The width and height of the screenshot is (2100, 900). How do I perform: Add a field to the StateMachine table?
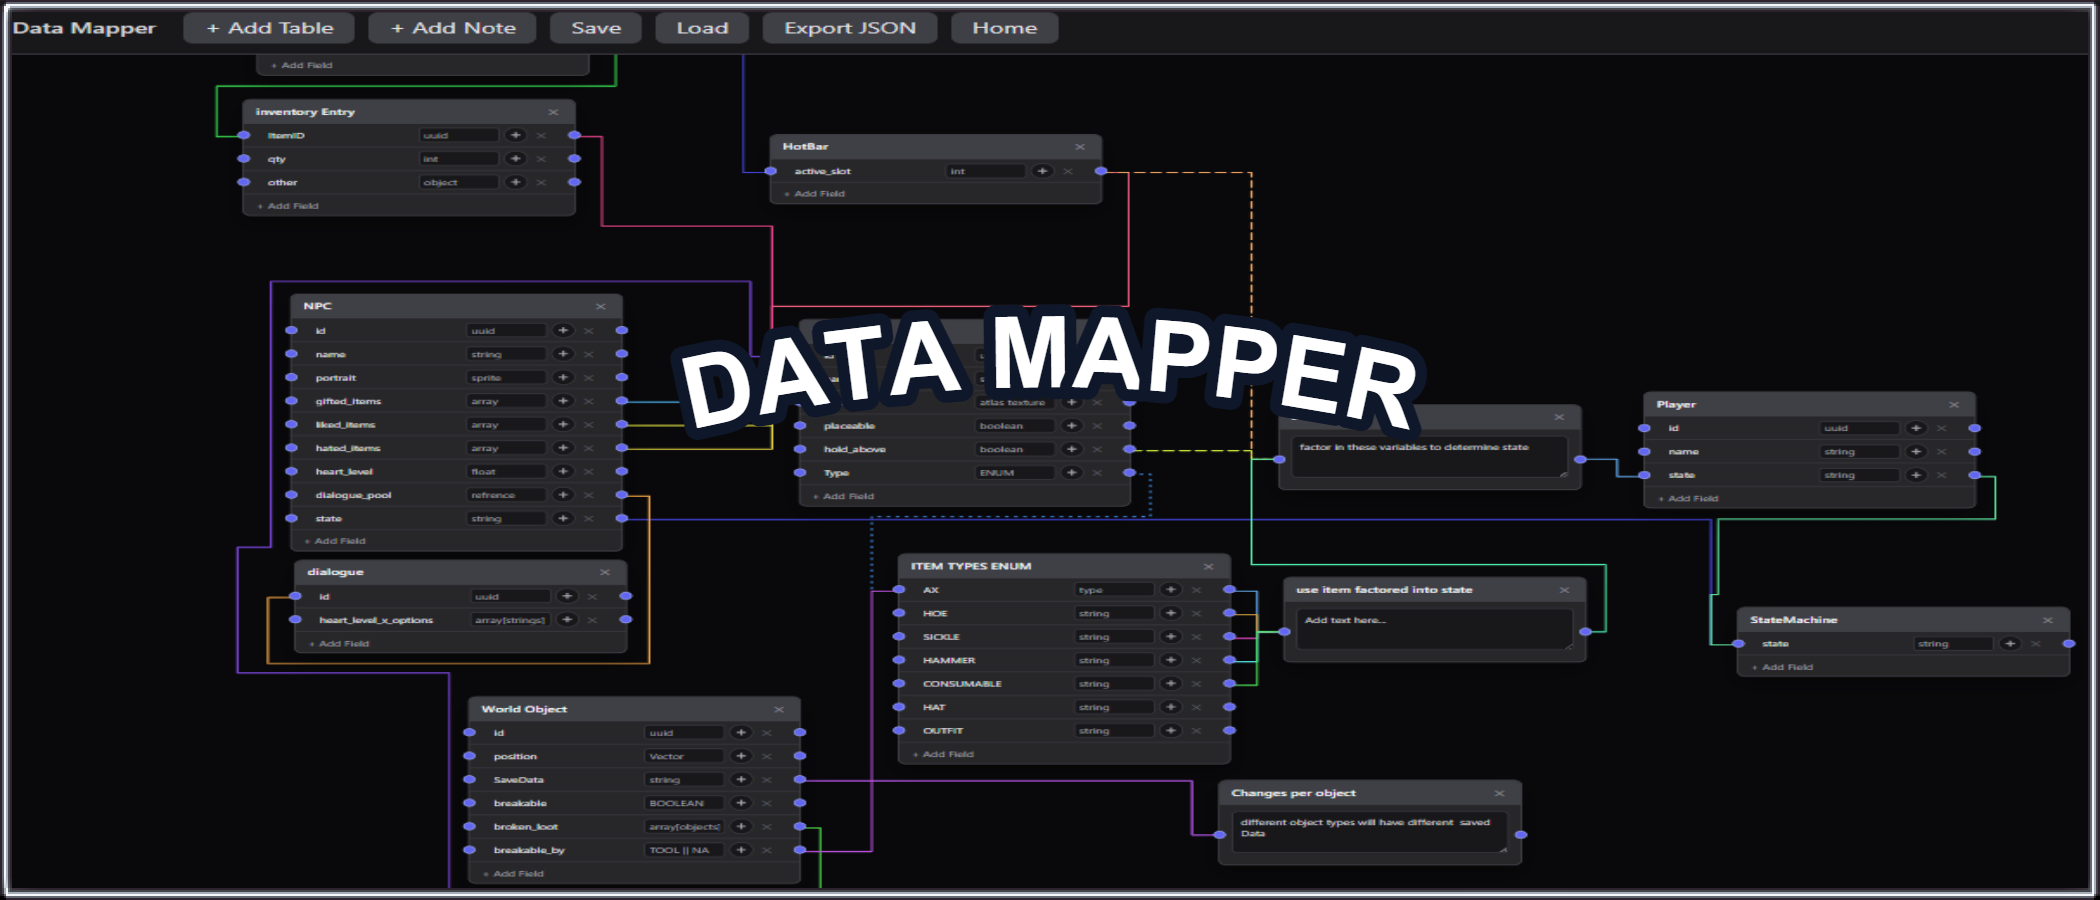pos(1783,667)
